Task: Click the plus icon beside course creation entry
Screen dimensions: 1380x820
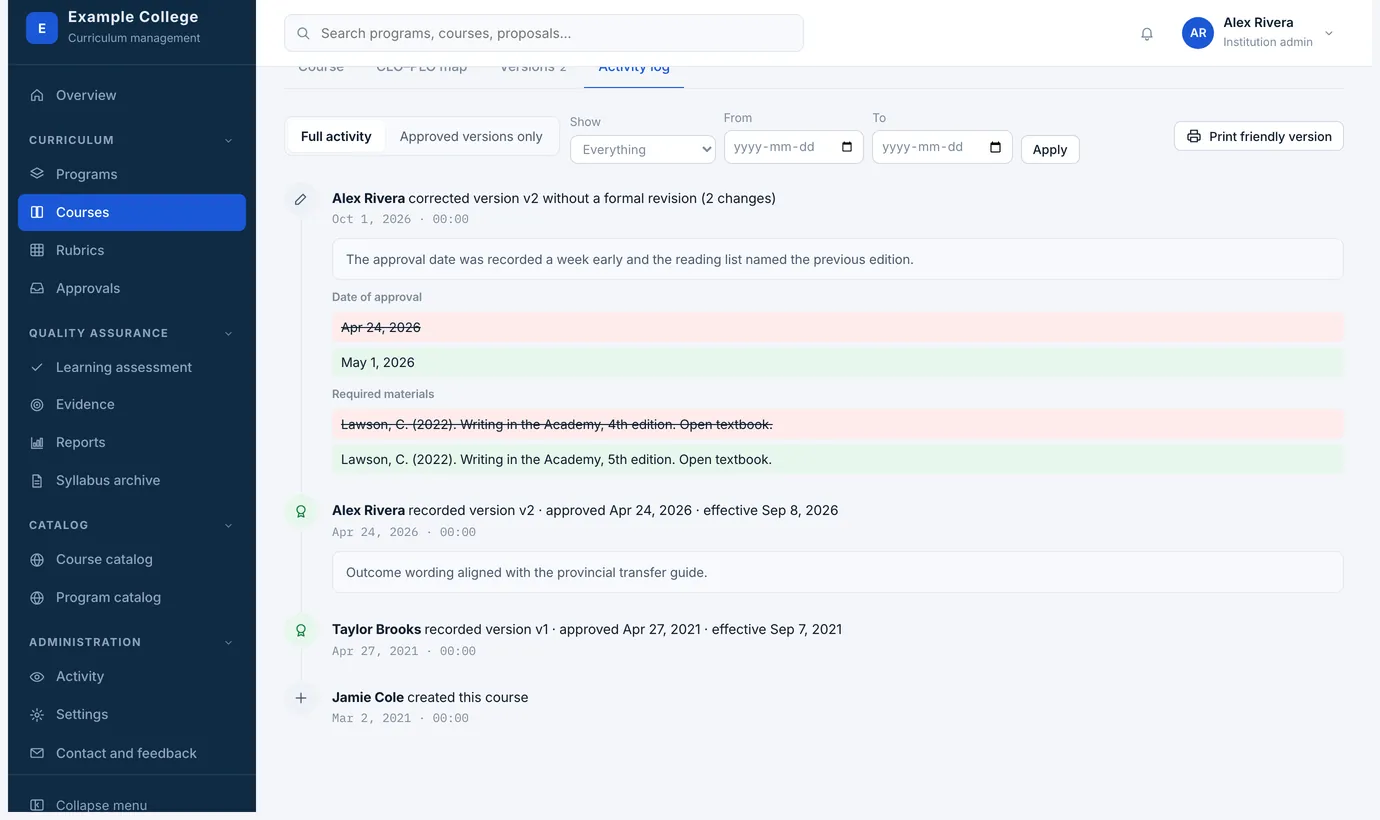Action: click(300, 698)
